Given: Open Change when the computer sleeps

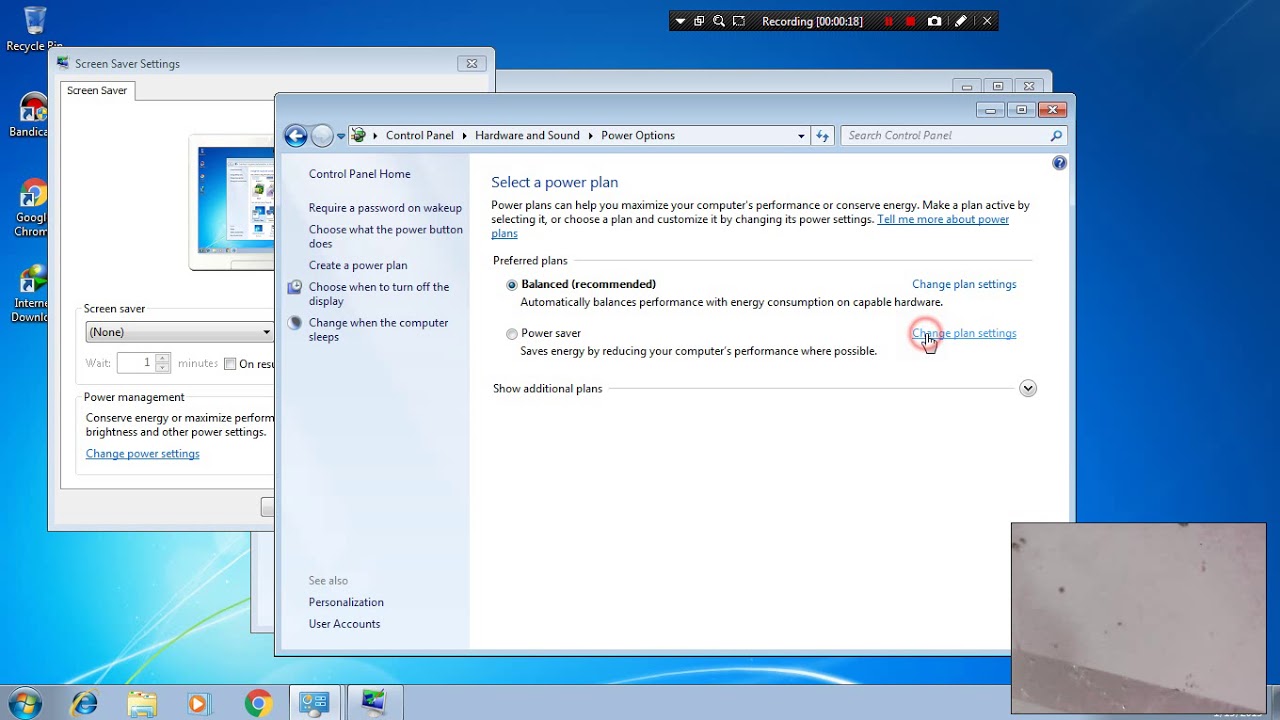Looking at the screenshot, I should (x=378, y=330).
